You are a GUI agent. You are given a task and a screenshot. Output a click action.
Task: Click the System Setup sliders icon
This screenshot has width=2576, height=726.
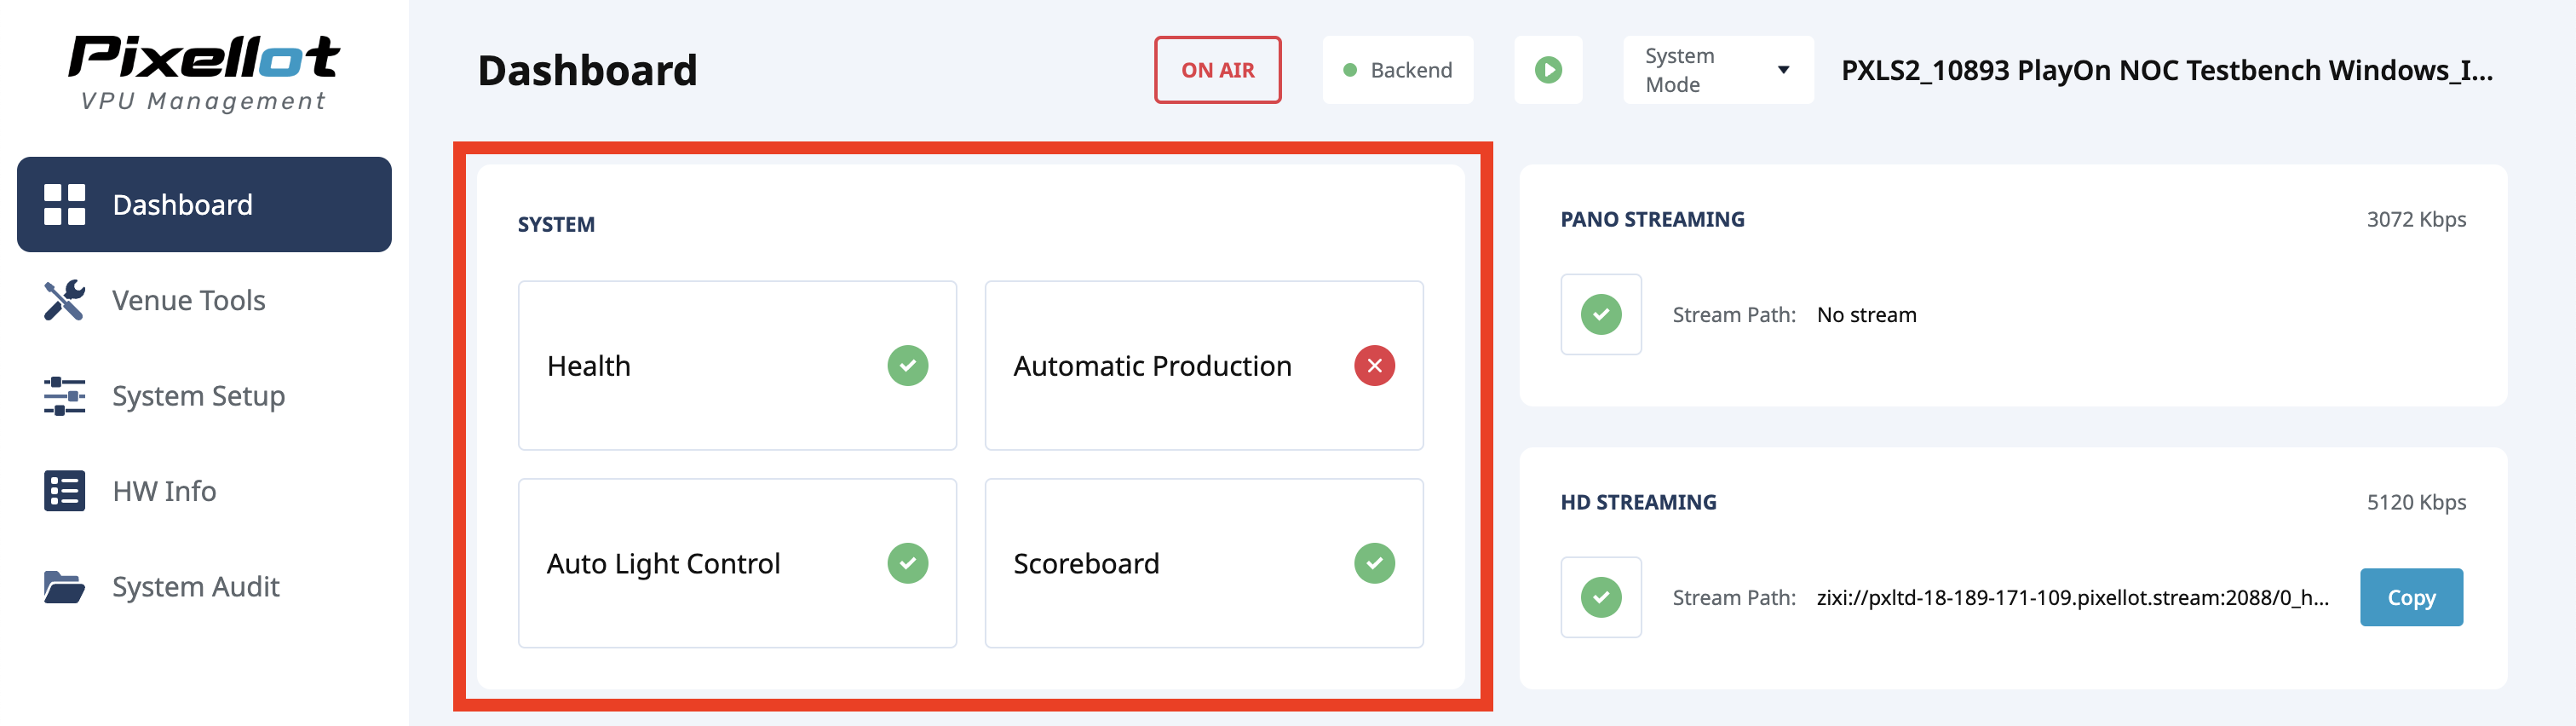(x=64, y=396)
